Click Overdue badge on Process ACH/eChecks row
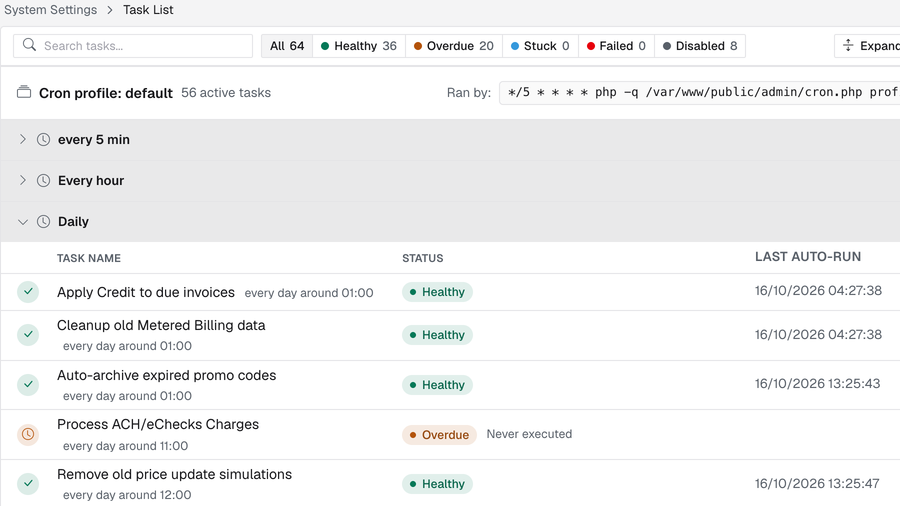This screenshot has height=506, width=900. pos(439,435)
